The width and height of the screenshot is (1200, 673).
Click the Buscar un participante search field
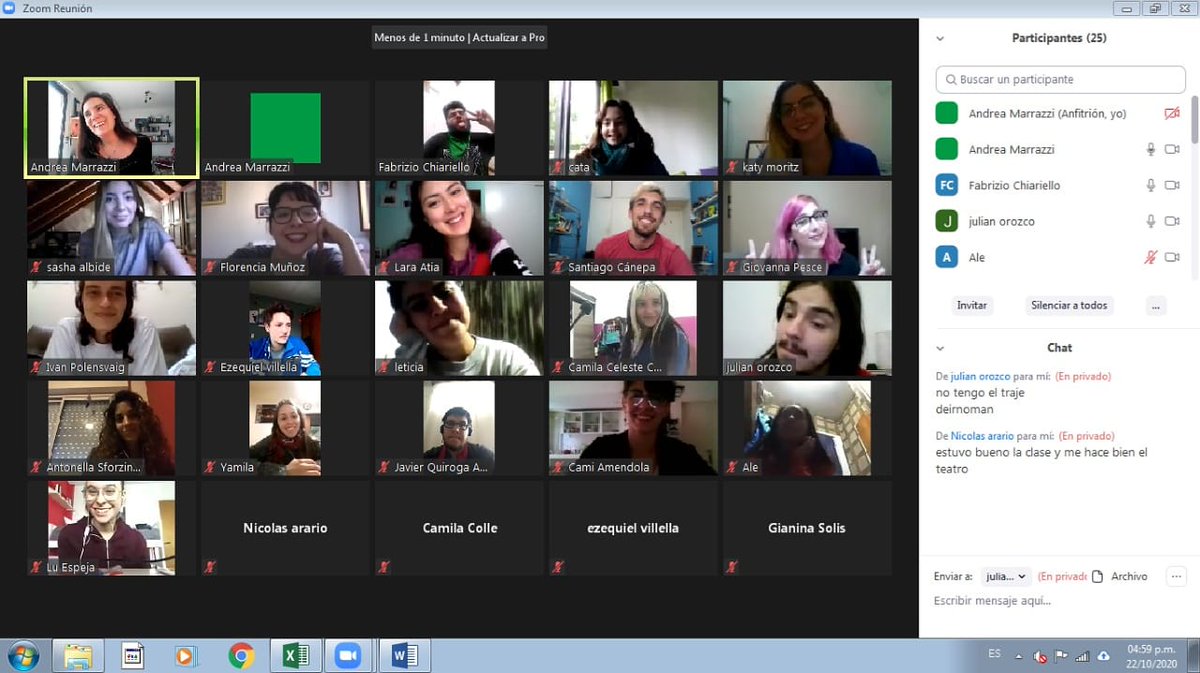1060,79
